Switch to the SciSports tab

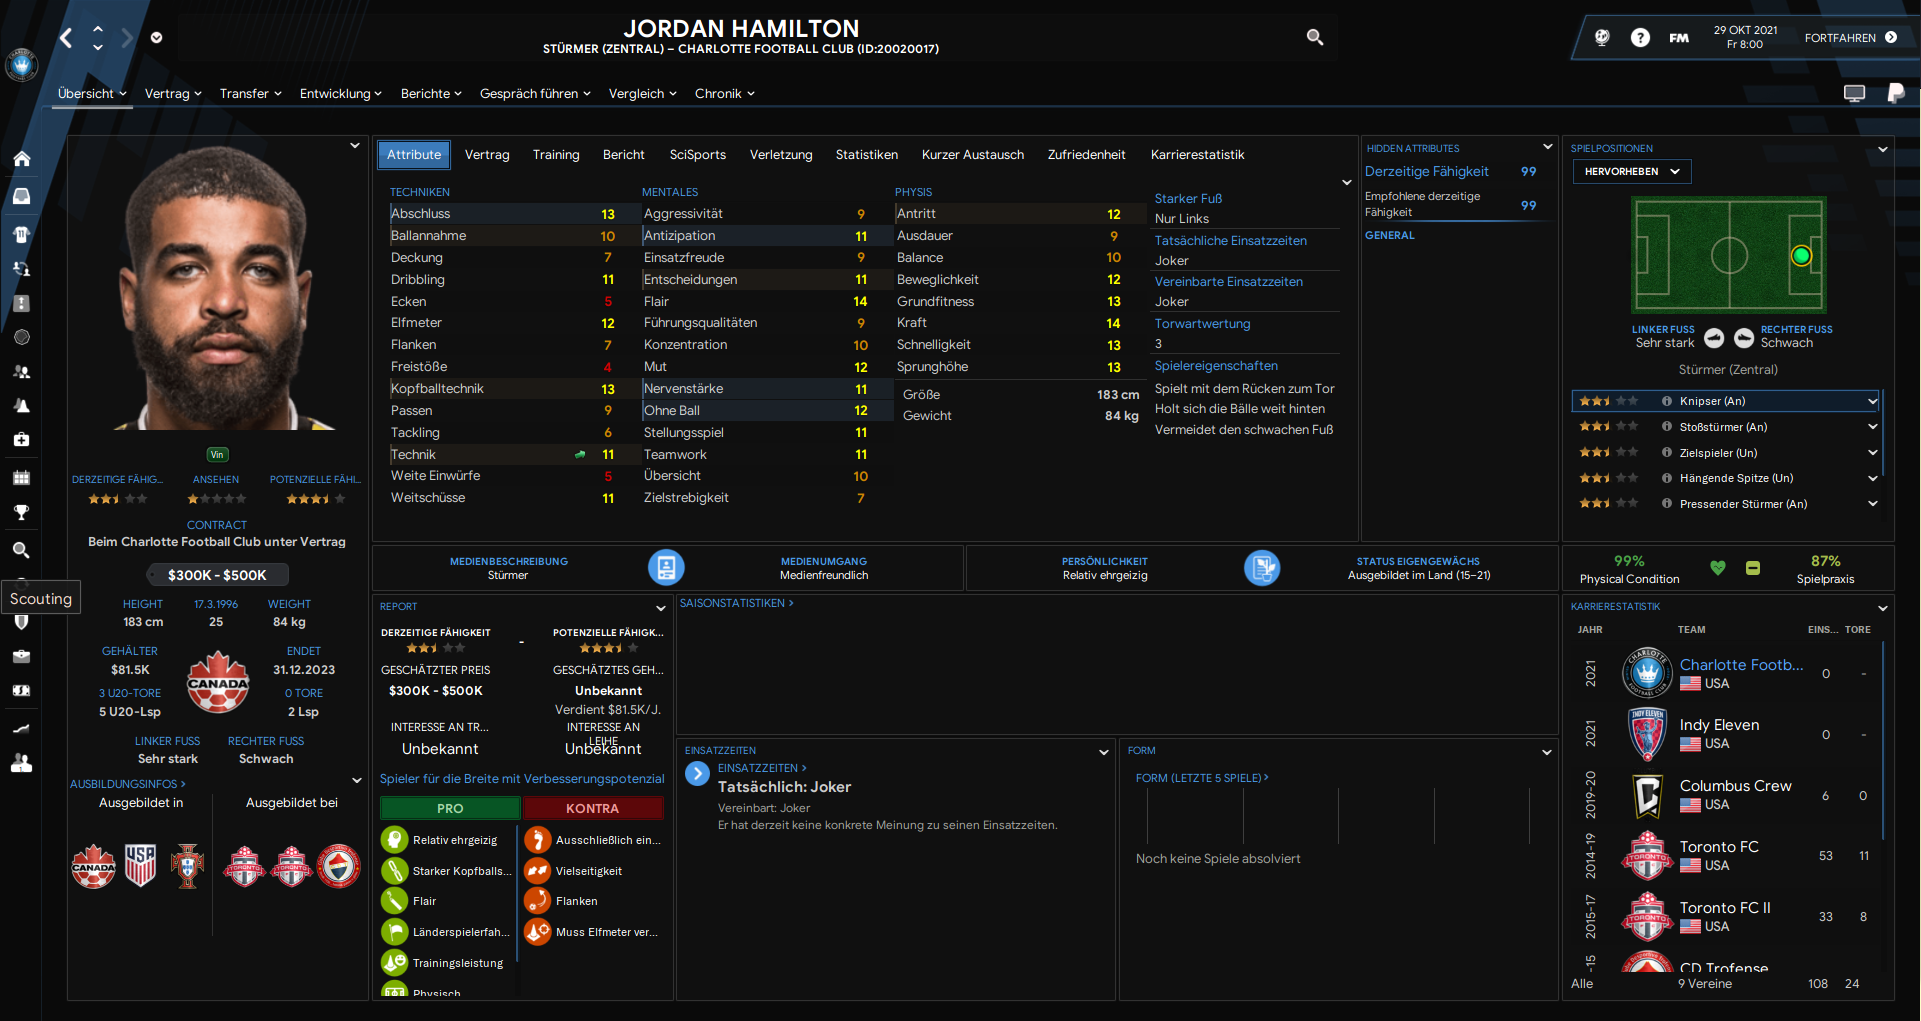pos(698,155)
